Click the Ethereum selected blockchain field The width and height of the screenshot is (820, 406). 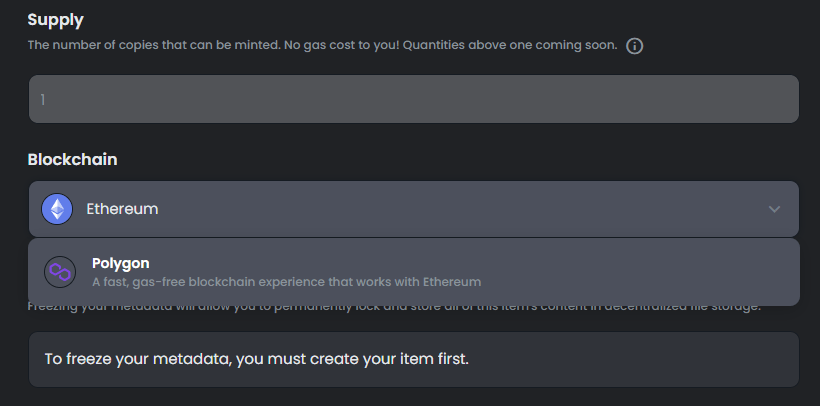pos(414,209)
